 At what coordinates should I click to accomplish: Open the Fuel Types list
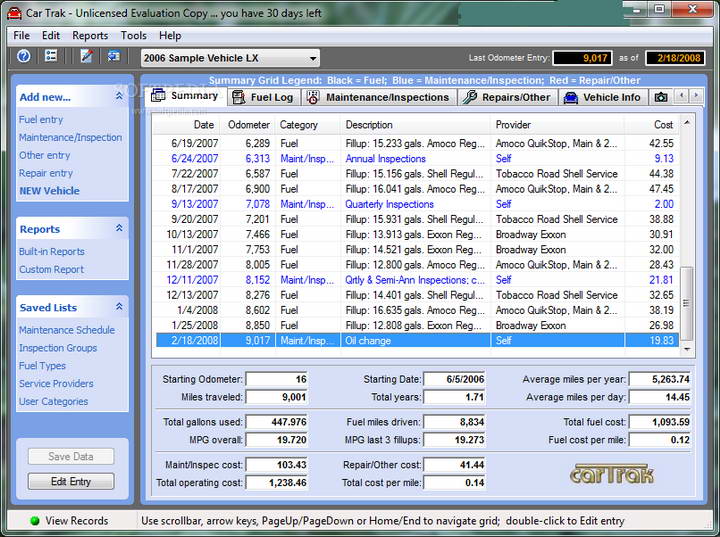(x=42, y=366)
